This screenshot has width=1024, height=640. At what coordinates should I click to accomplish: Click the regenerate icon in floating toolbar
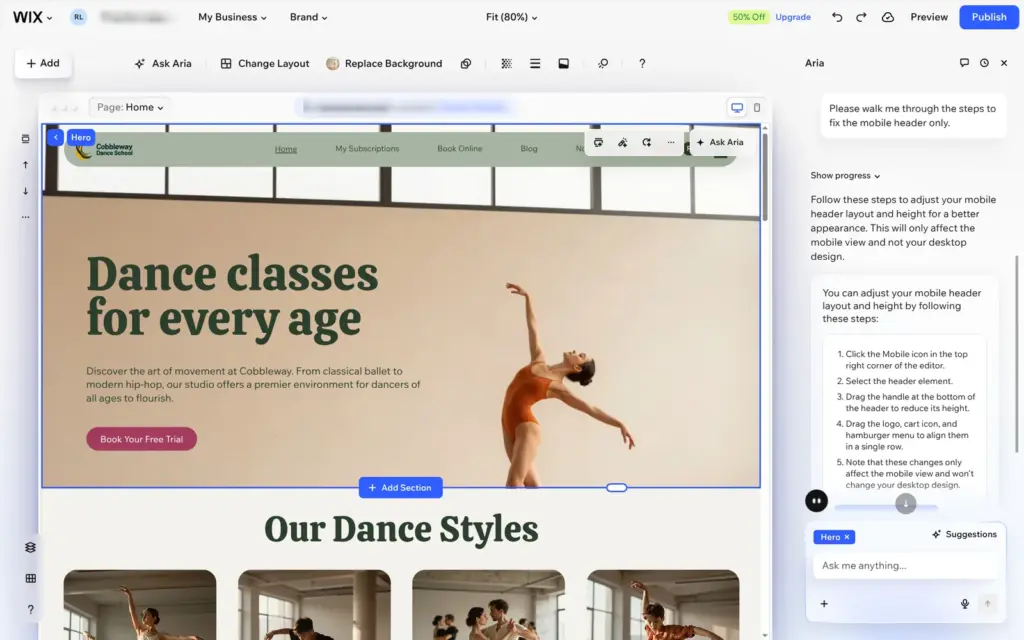647,142
